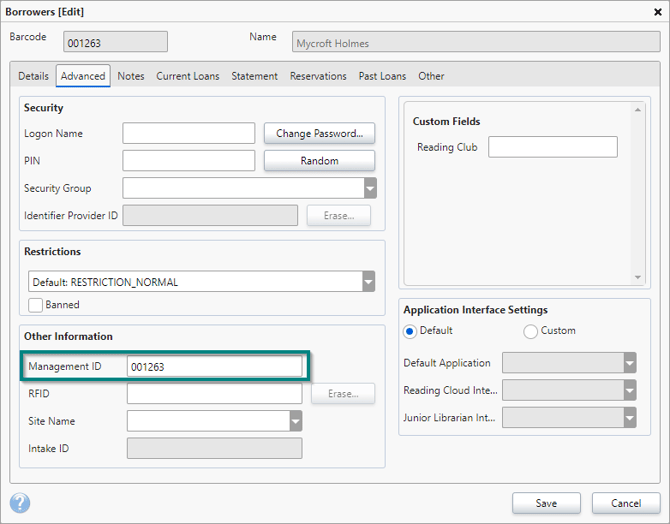Switch to the Other tab

[431, 76]
